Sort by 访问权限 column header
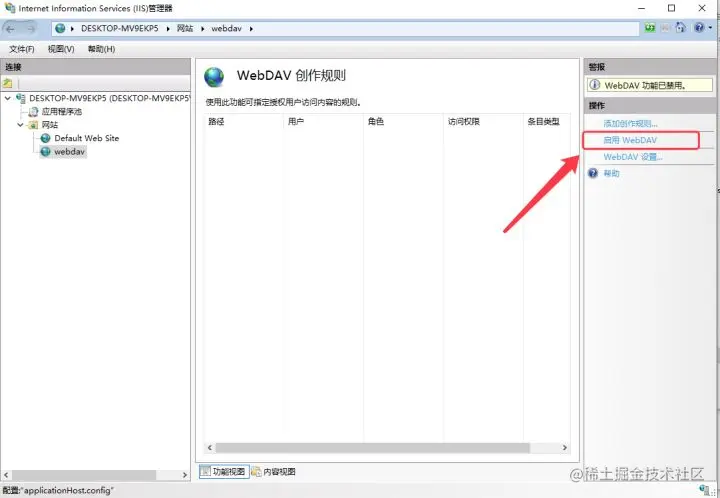Screen dimensions: 720x498 pos(483,122)
